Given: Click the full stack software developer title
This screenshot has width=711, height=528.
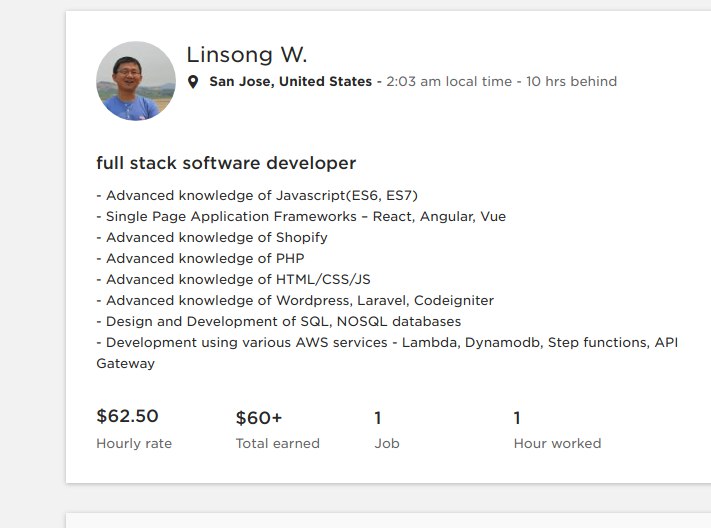Looking at the screenshot, I should coord(226,163).
